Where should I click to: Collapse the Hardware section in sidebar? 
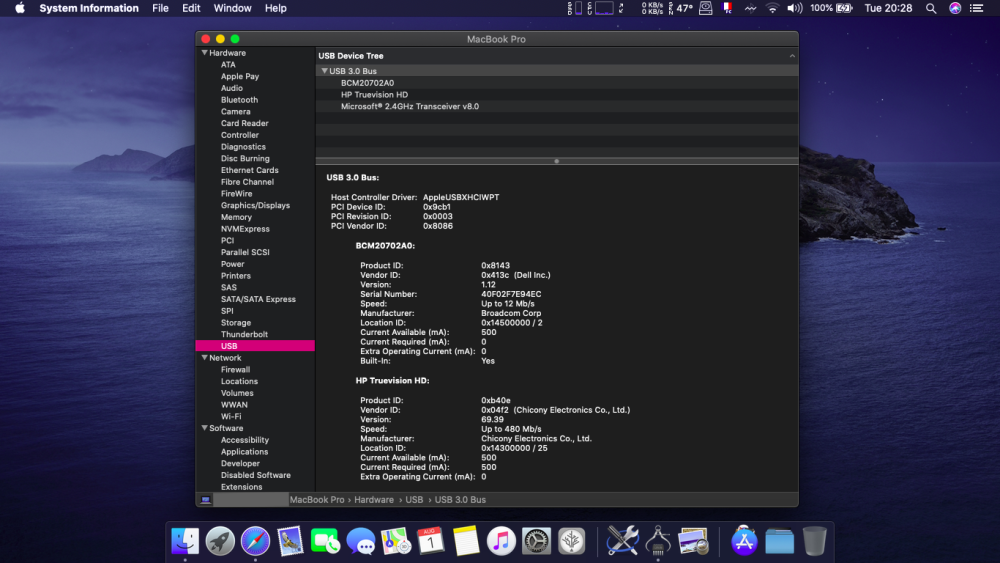(x=205, y=53)
